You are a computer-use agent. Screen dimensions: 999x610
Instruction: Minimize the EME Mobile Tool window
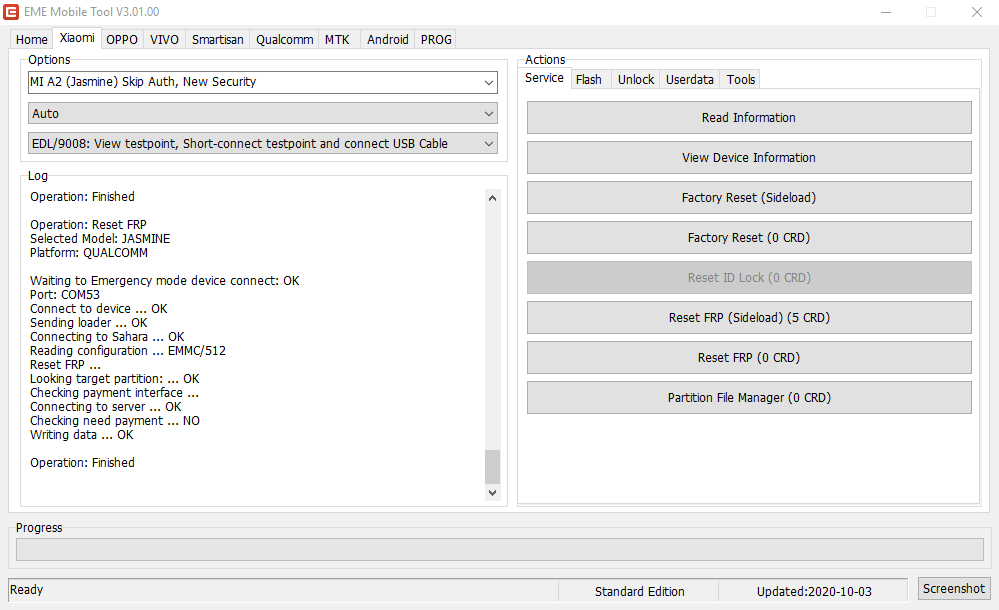(x=886, y=12)
